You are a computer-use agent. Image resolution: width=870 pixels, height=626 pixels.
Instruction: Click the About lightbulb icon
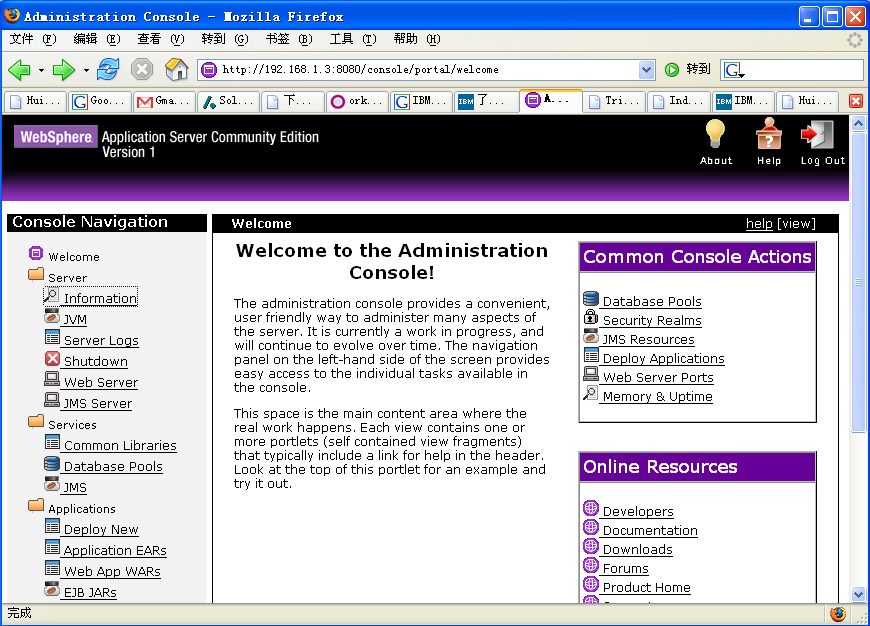pos(715,134)
